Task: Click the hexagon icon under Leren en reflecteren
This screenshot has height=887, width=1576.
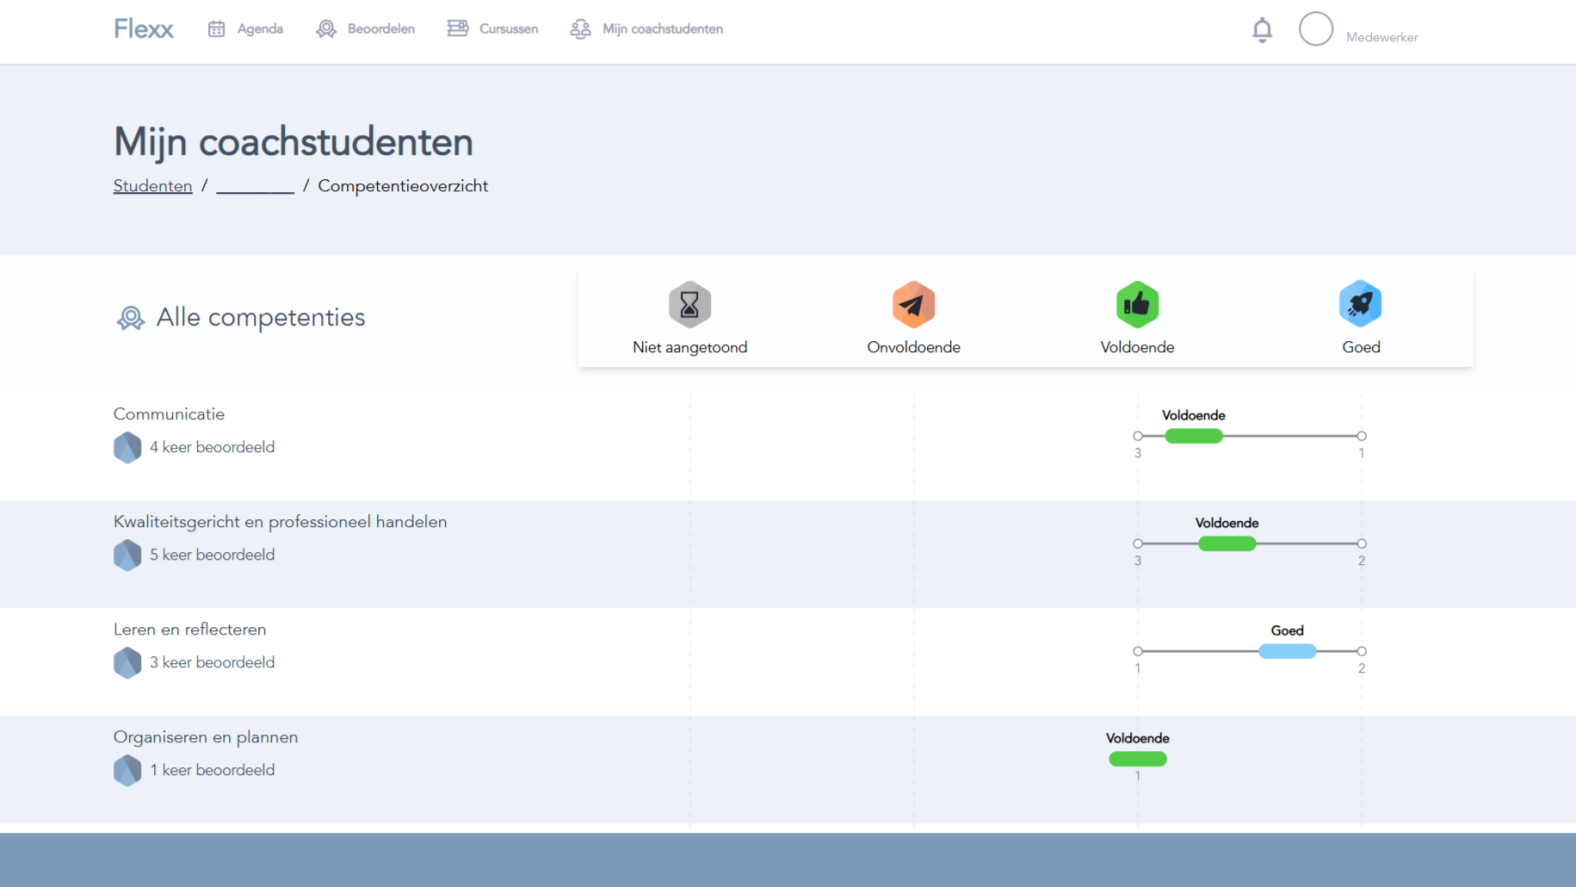Action: 127,662
